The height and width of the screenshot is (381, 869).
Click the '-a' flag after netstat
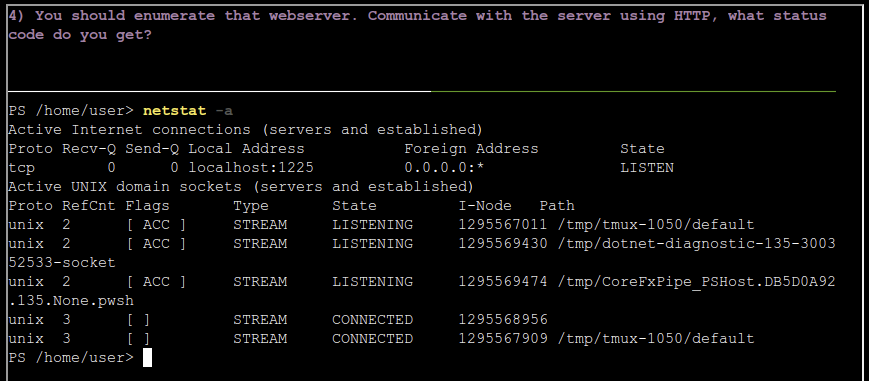(224, 111)
